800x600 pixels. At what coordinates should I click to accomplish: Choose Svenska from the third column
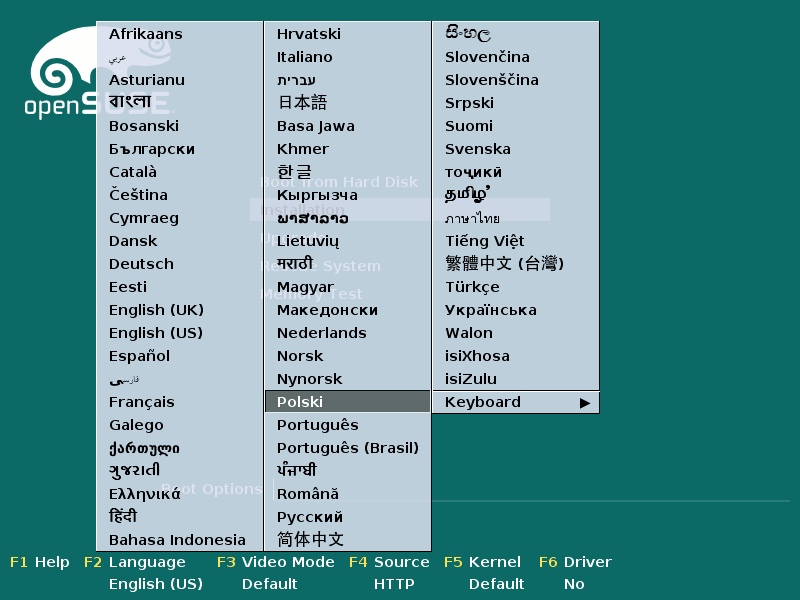pyautogui.click(x=477, y=149)
